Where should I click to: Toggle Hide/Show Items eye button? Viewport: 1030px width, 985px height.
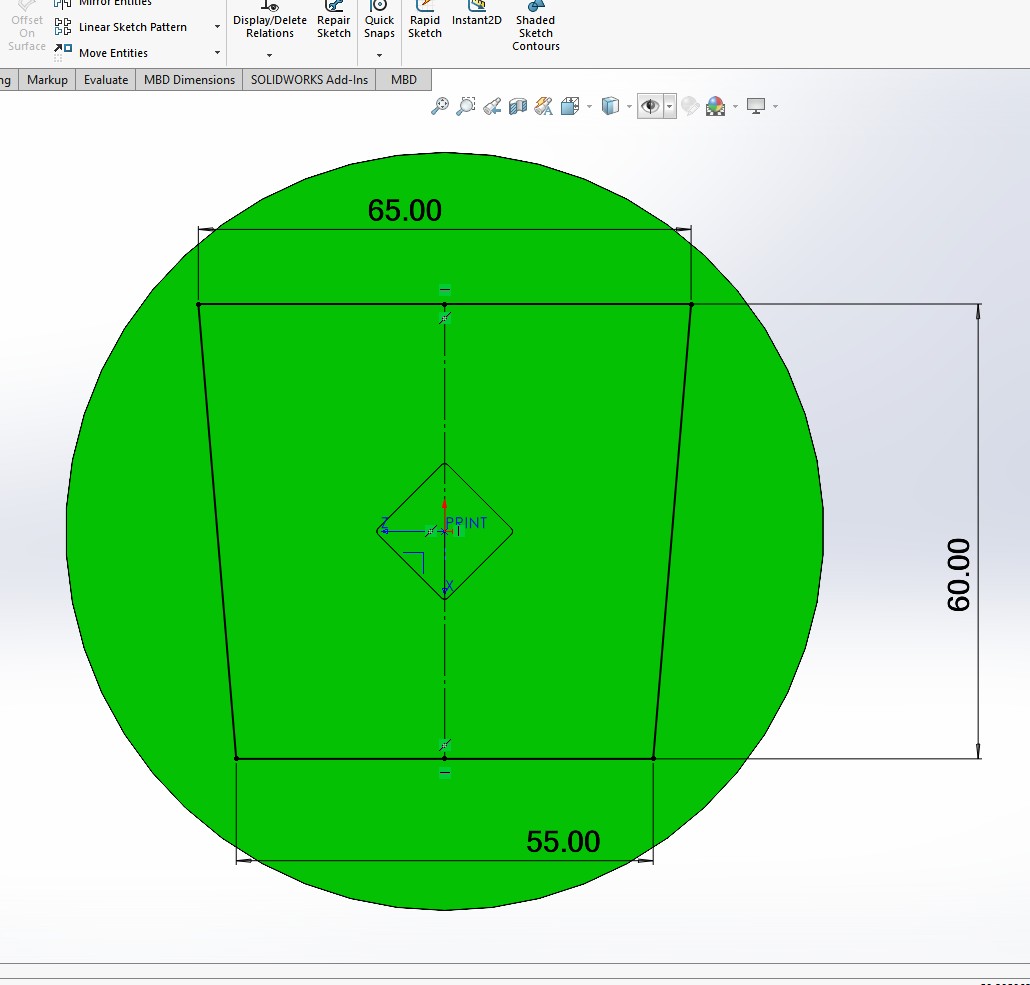point(650,106)
